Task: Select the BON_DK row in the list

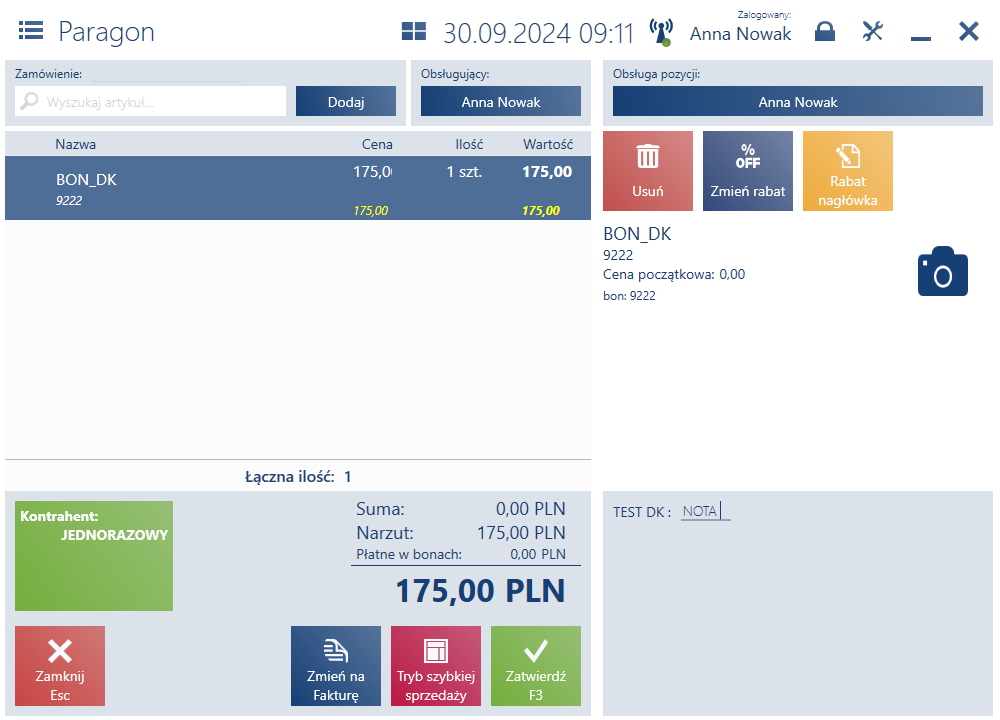Action: [298, 188]
